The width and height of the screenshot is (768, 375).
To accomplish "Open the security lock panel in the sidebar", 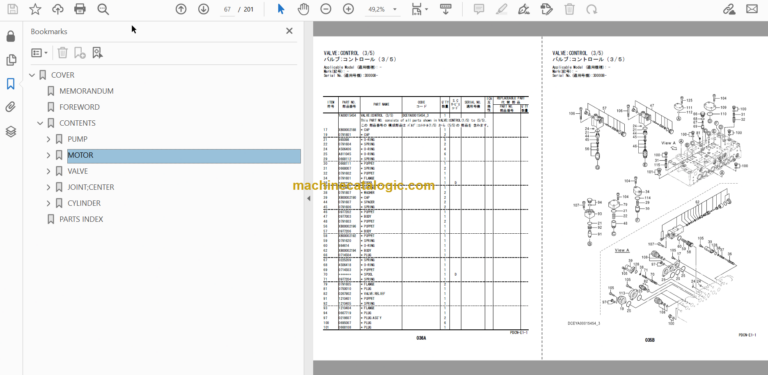I will pos(11,36).
